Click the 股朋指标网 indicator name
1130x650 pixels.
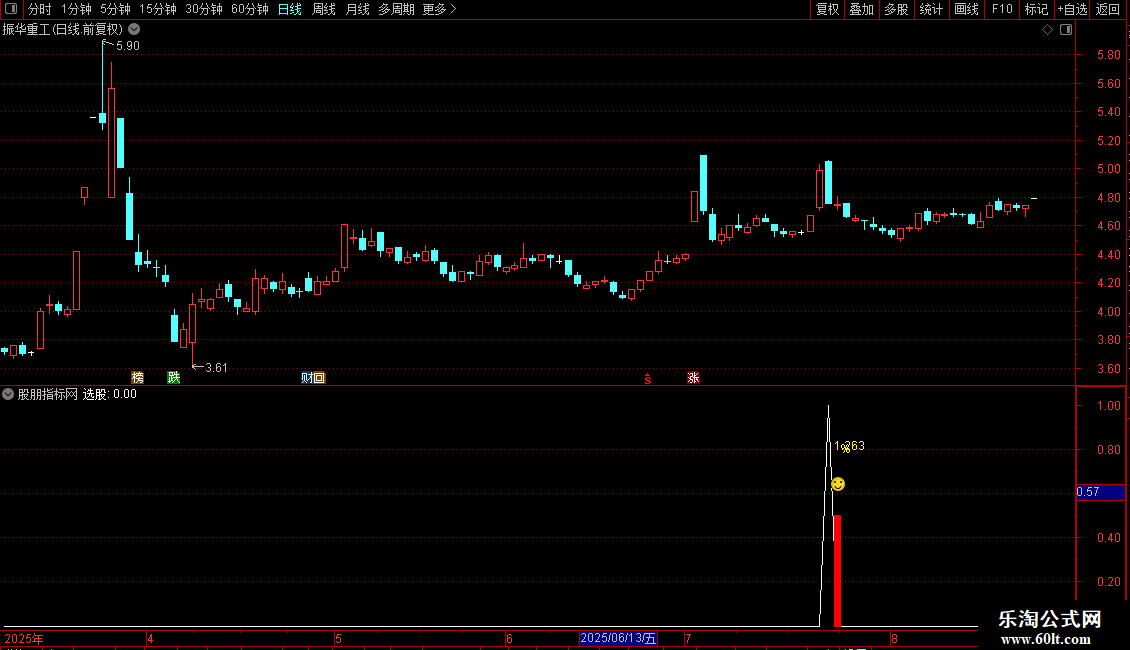(48, 394)
